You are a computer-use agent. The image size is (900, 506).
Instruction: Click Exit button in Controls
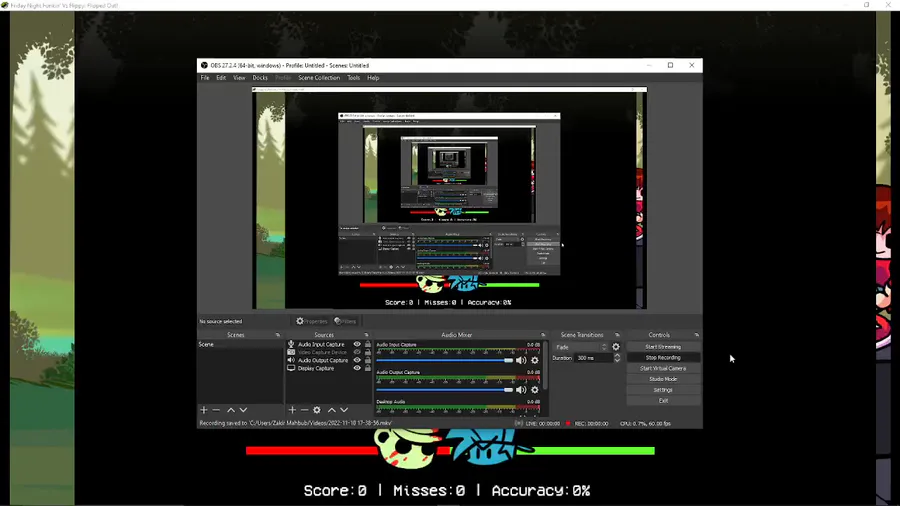point(663,400)
